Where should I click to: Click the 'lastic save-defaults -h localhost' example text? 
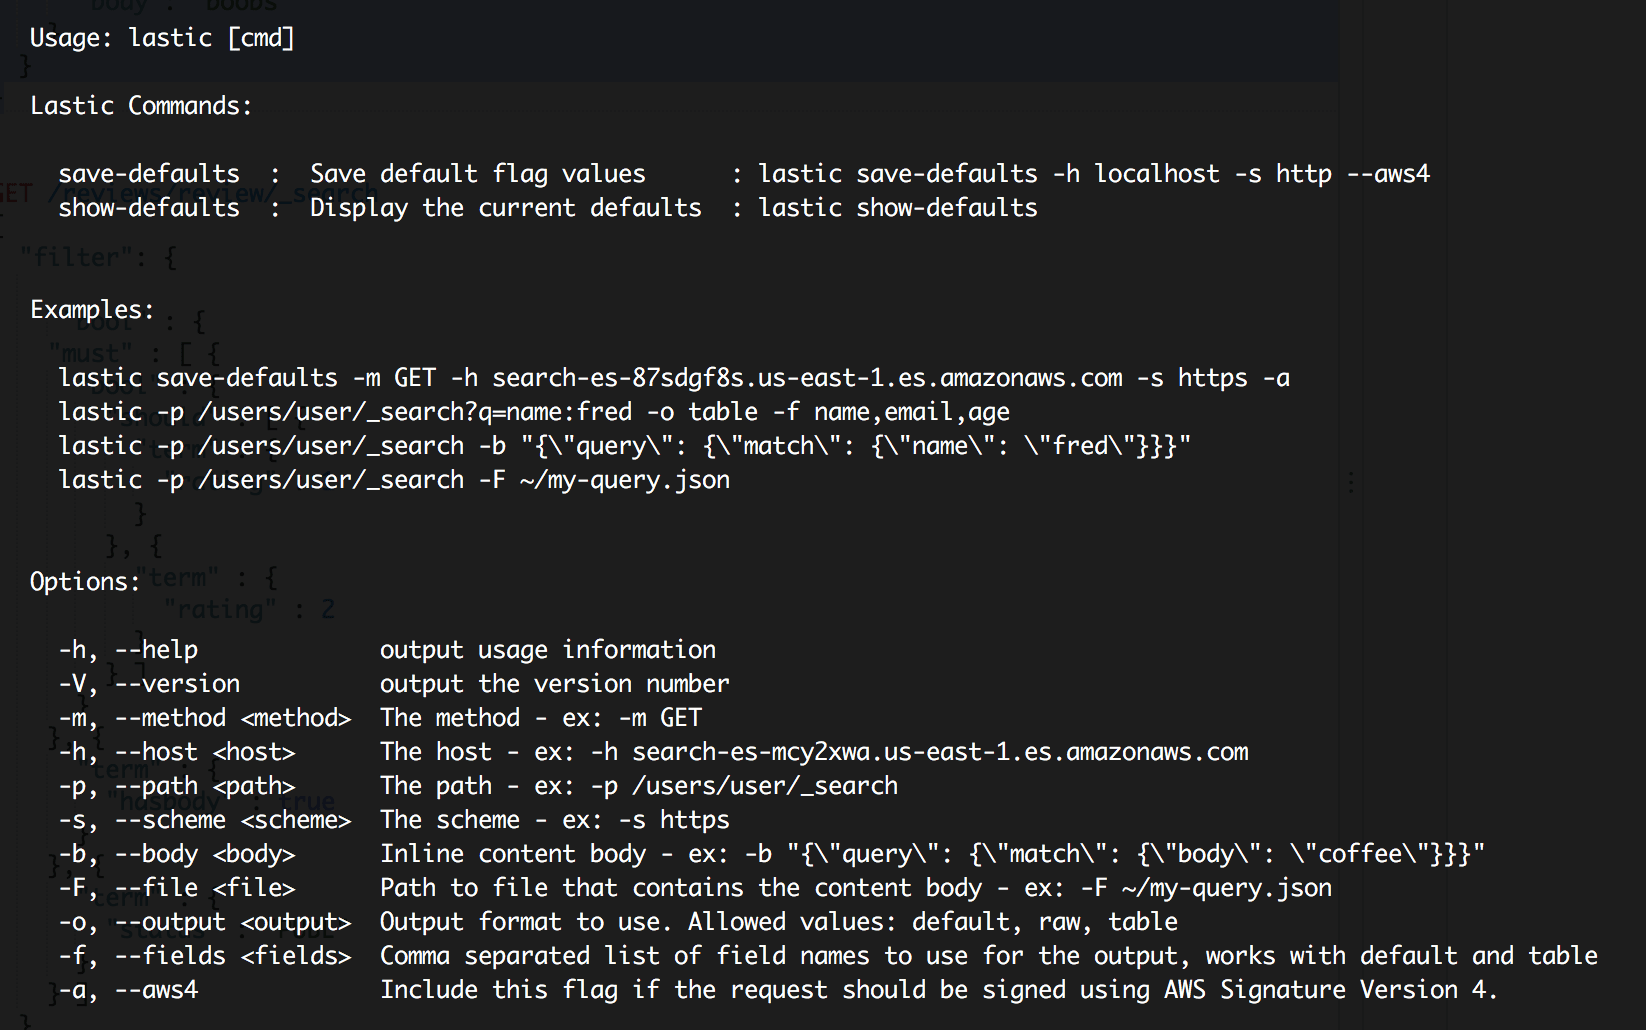[x=1094, y=174]
